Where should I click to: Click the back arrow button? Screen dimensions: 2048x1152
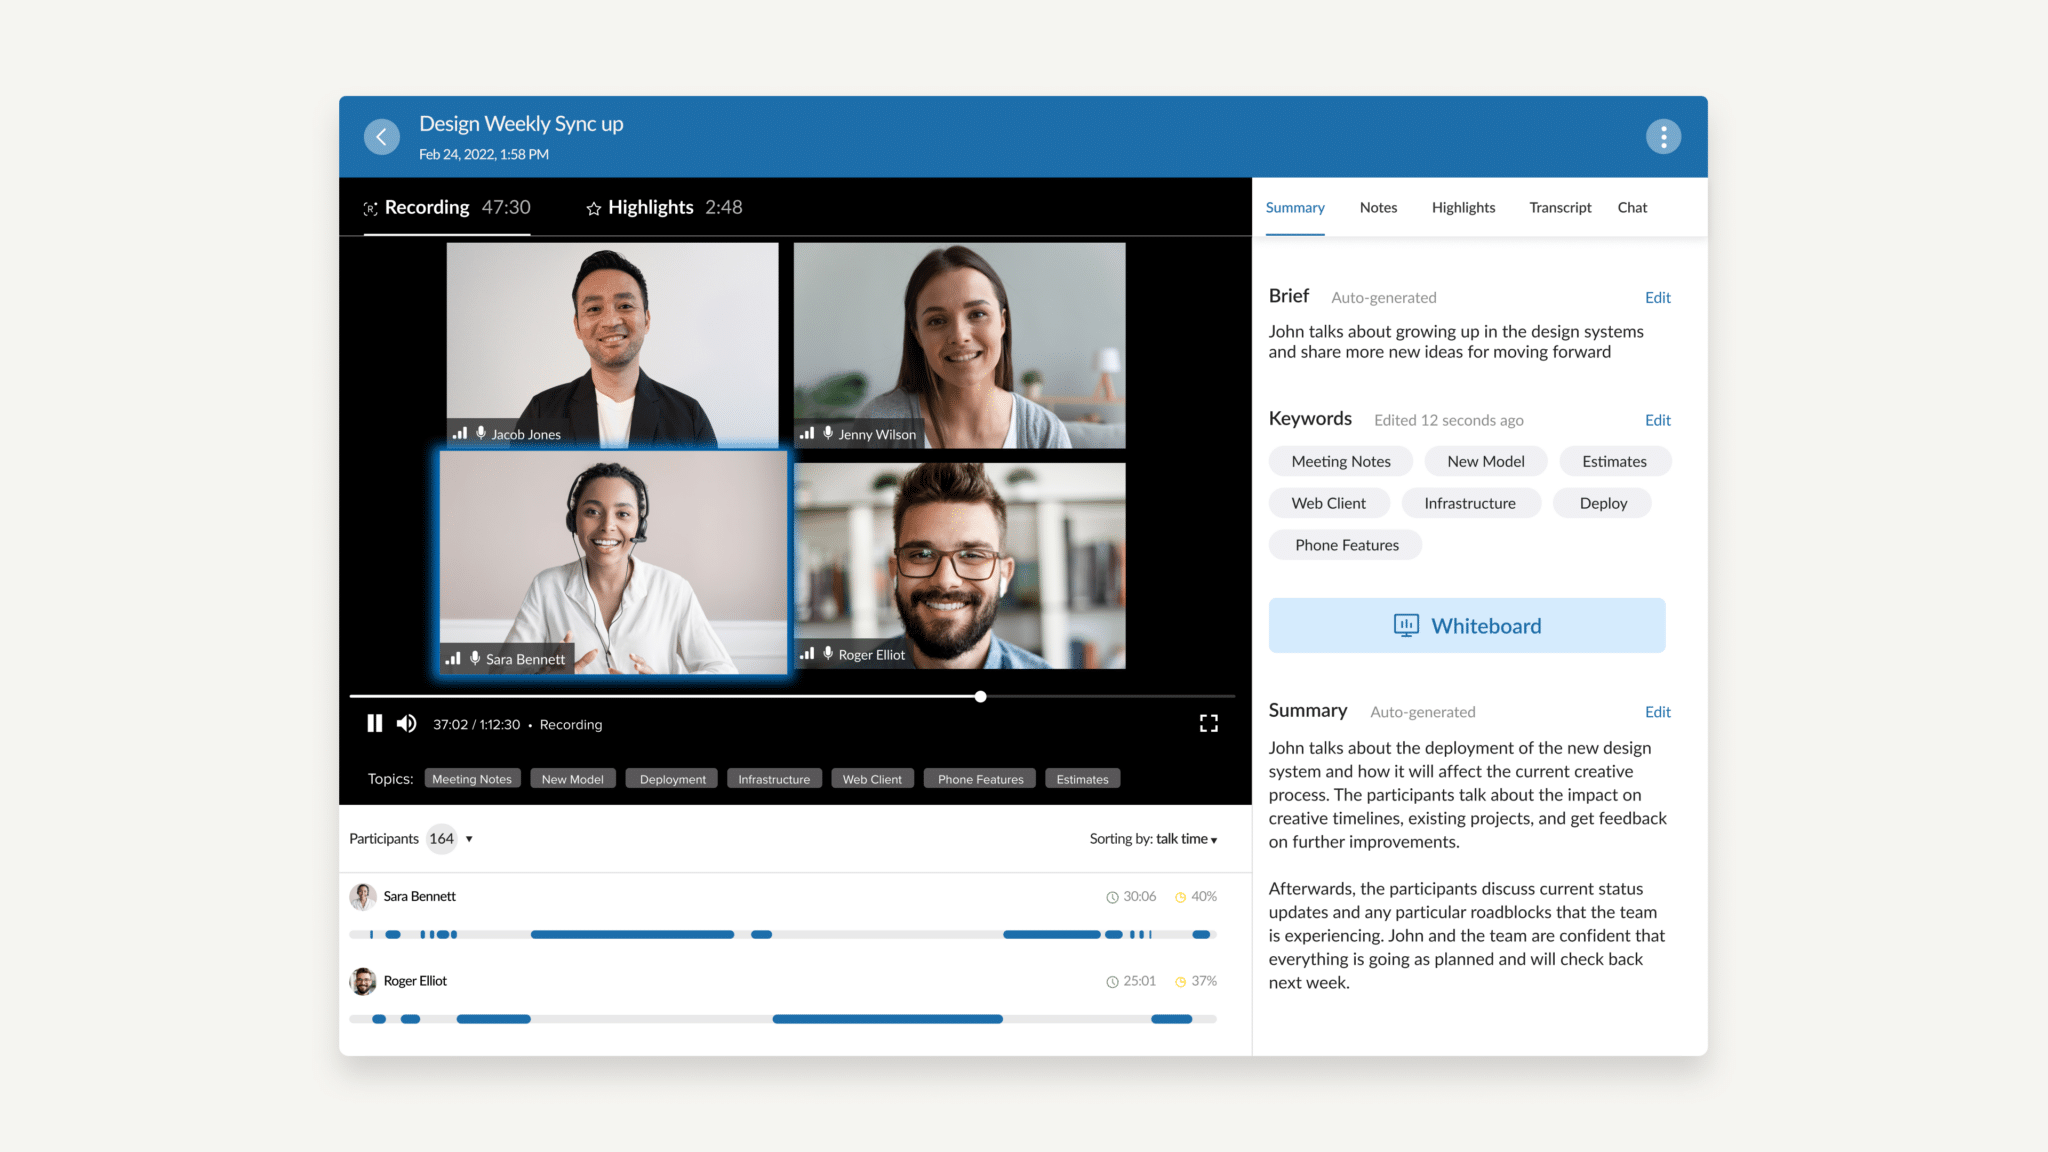(381, 136)
